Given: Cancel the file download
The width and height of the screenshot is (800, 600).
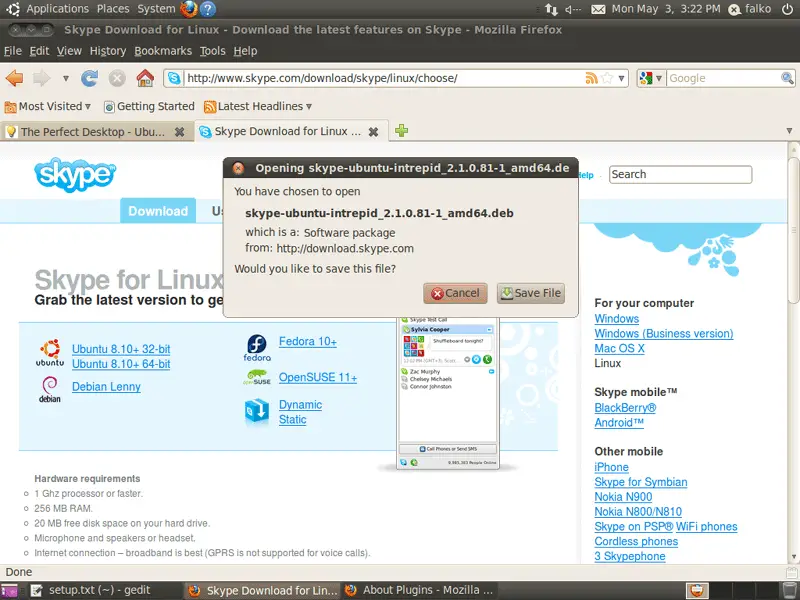Looking at the screenshot, I should (455, 293).
